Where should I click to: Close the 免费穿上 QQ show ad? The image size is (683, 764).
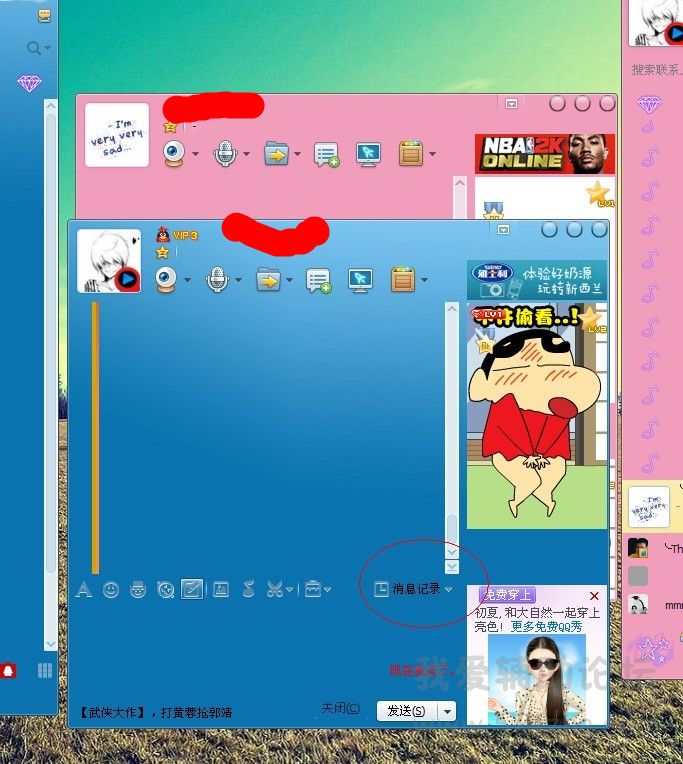coord(594,595)
